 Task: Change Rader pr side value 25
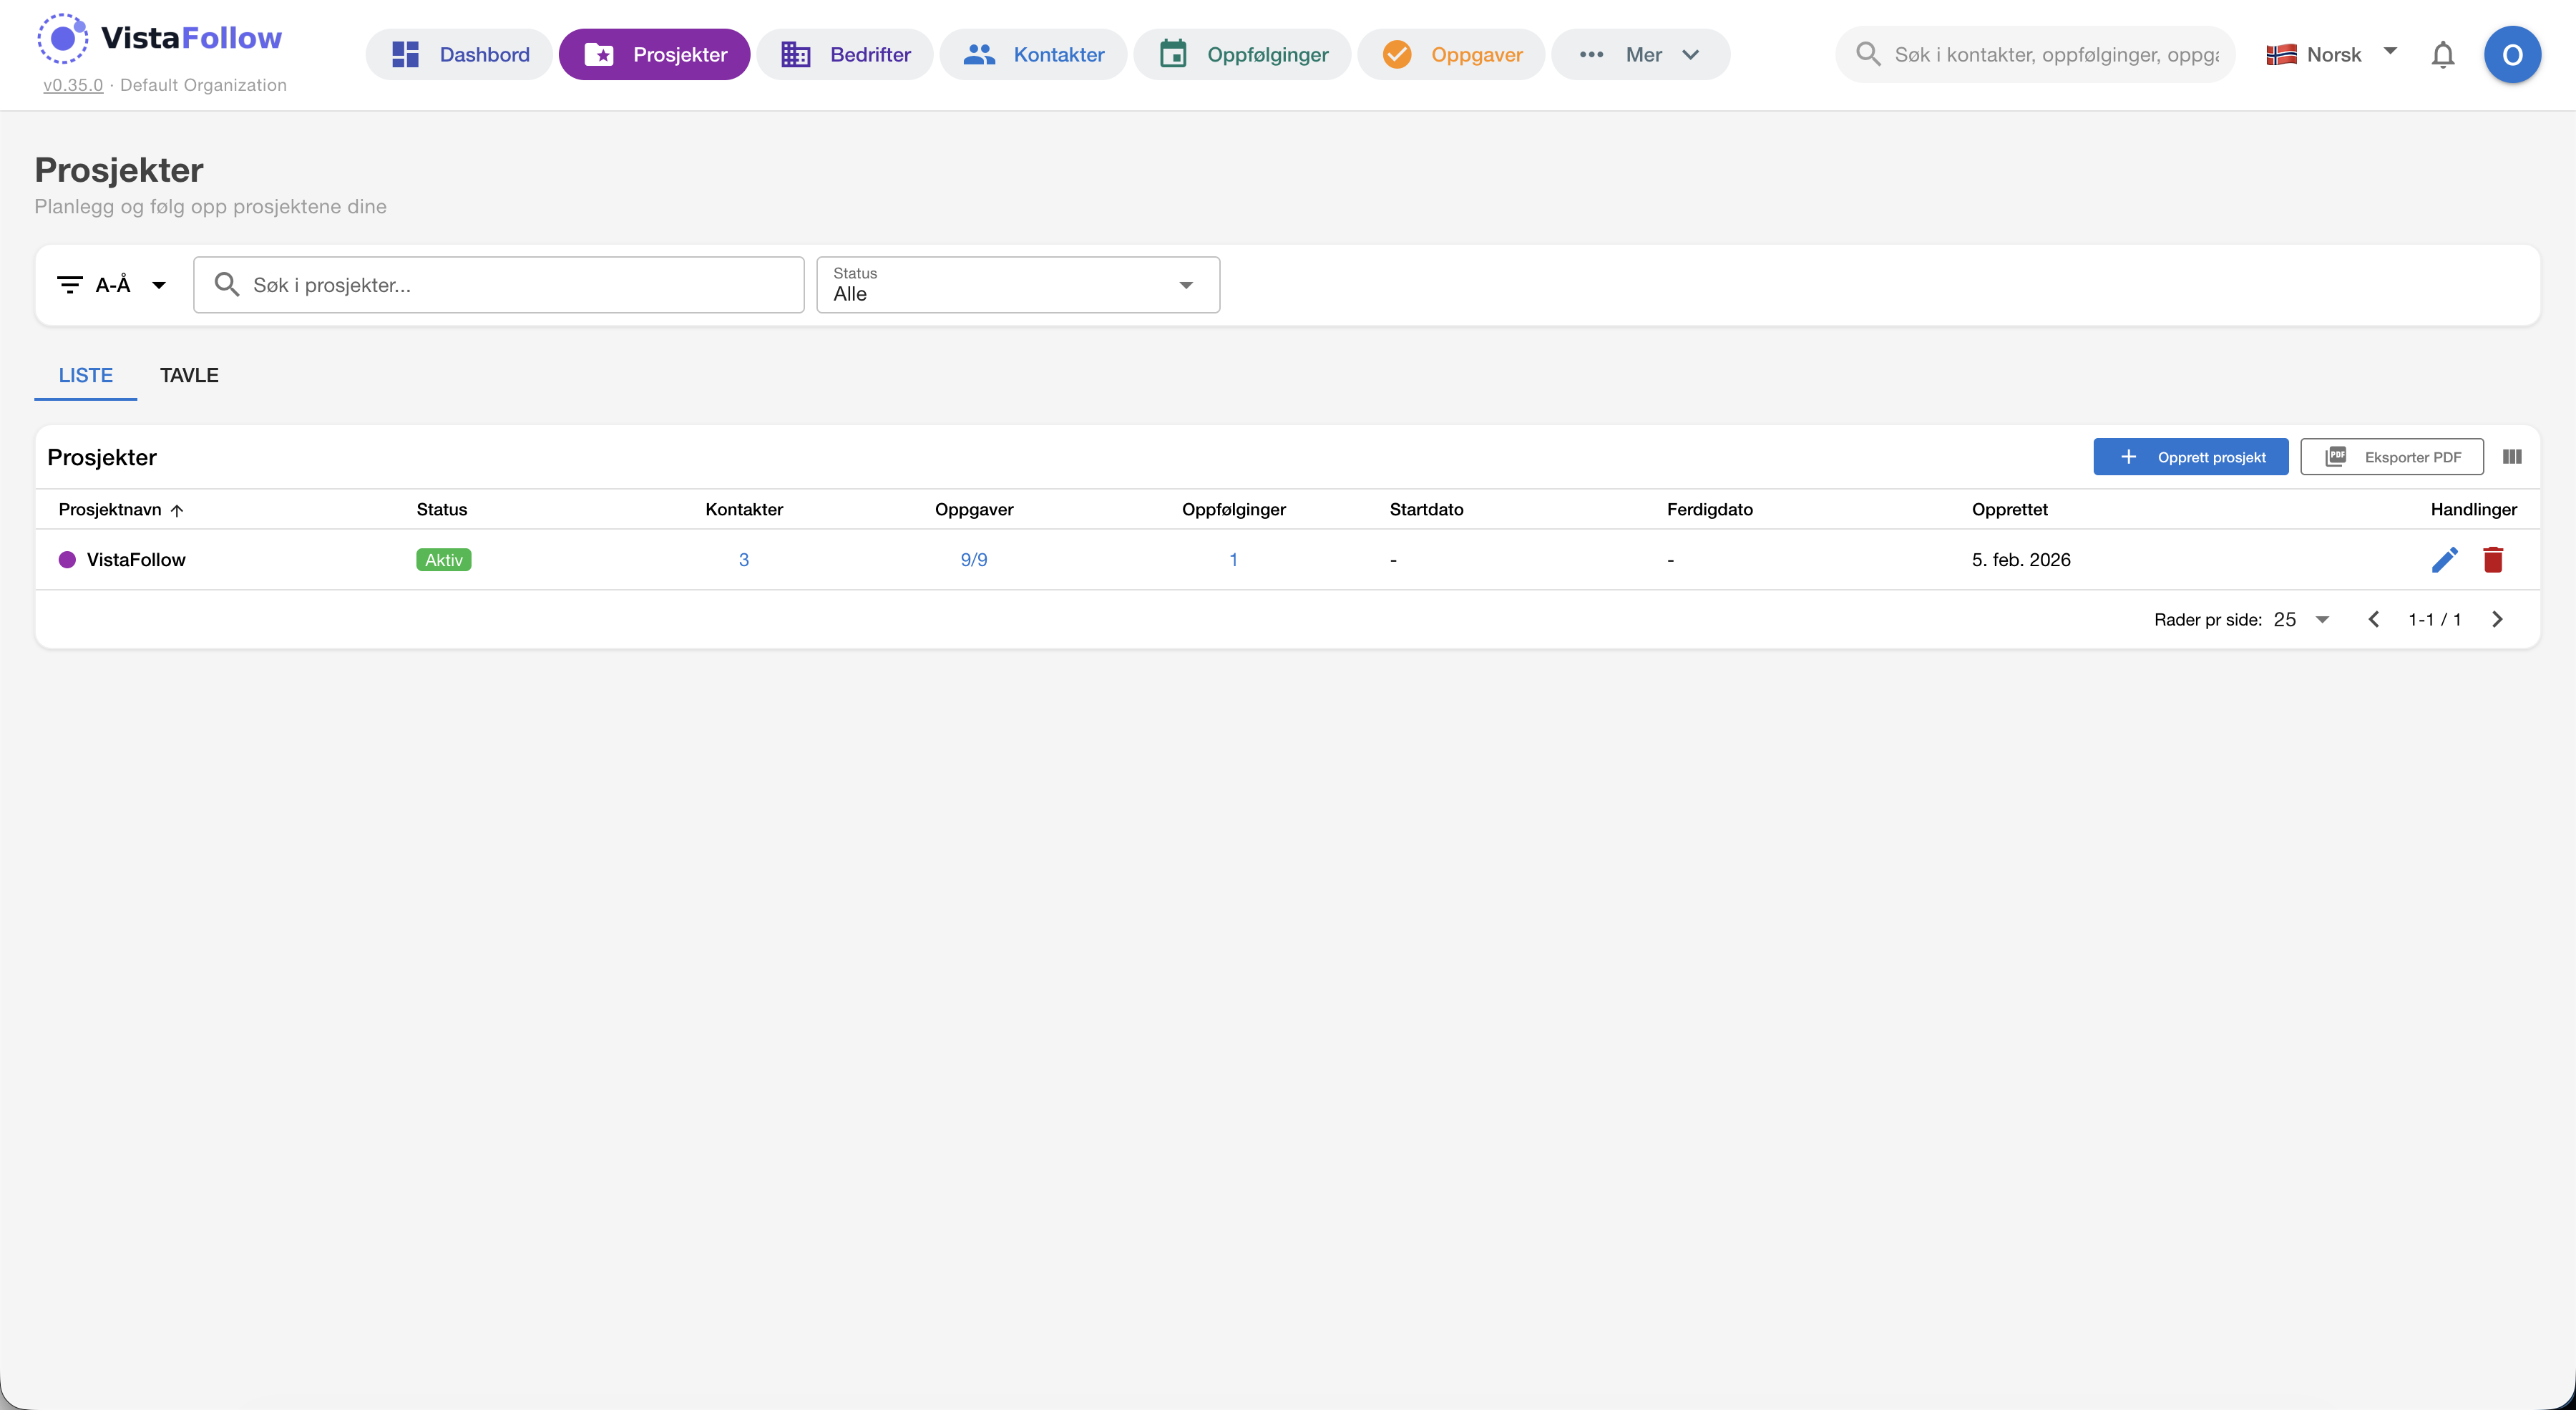[2301, 620]
